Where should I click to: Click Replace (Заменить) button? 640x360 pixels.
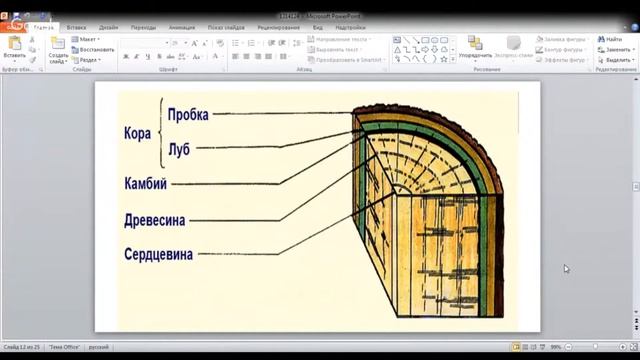(x=616, y=49)
